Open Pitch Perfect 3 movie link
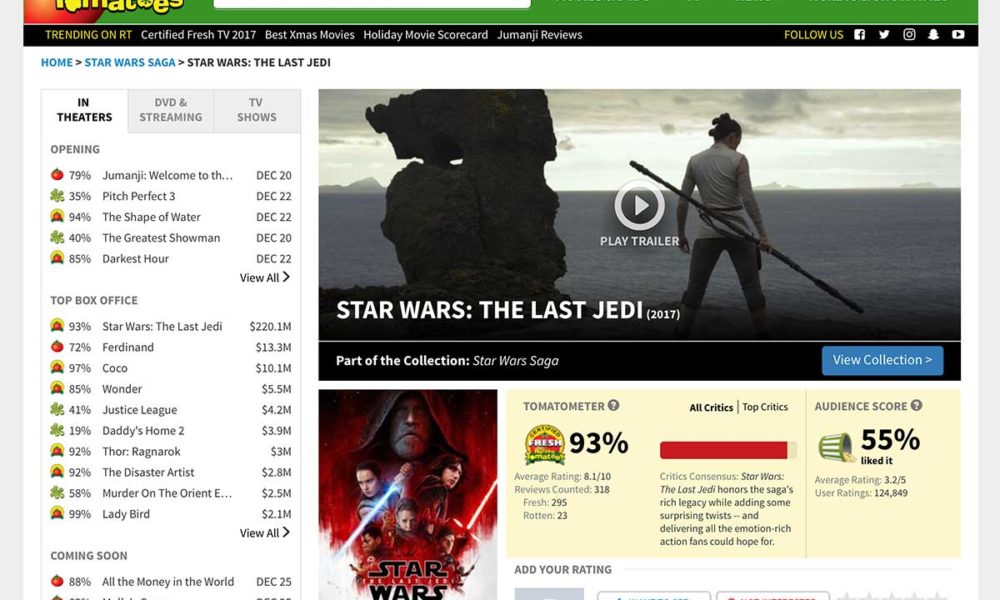The width and height of the screenshot is (1000, 600). click(138, 196)
